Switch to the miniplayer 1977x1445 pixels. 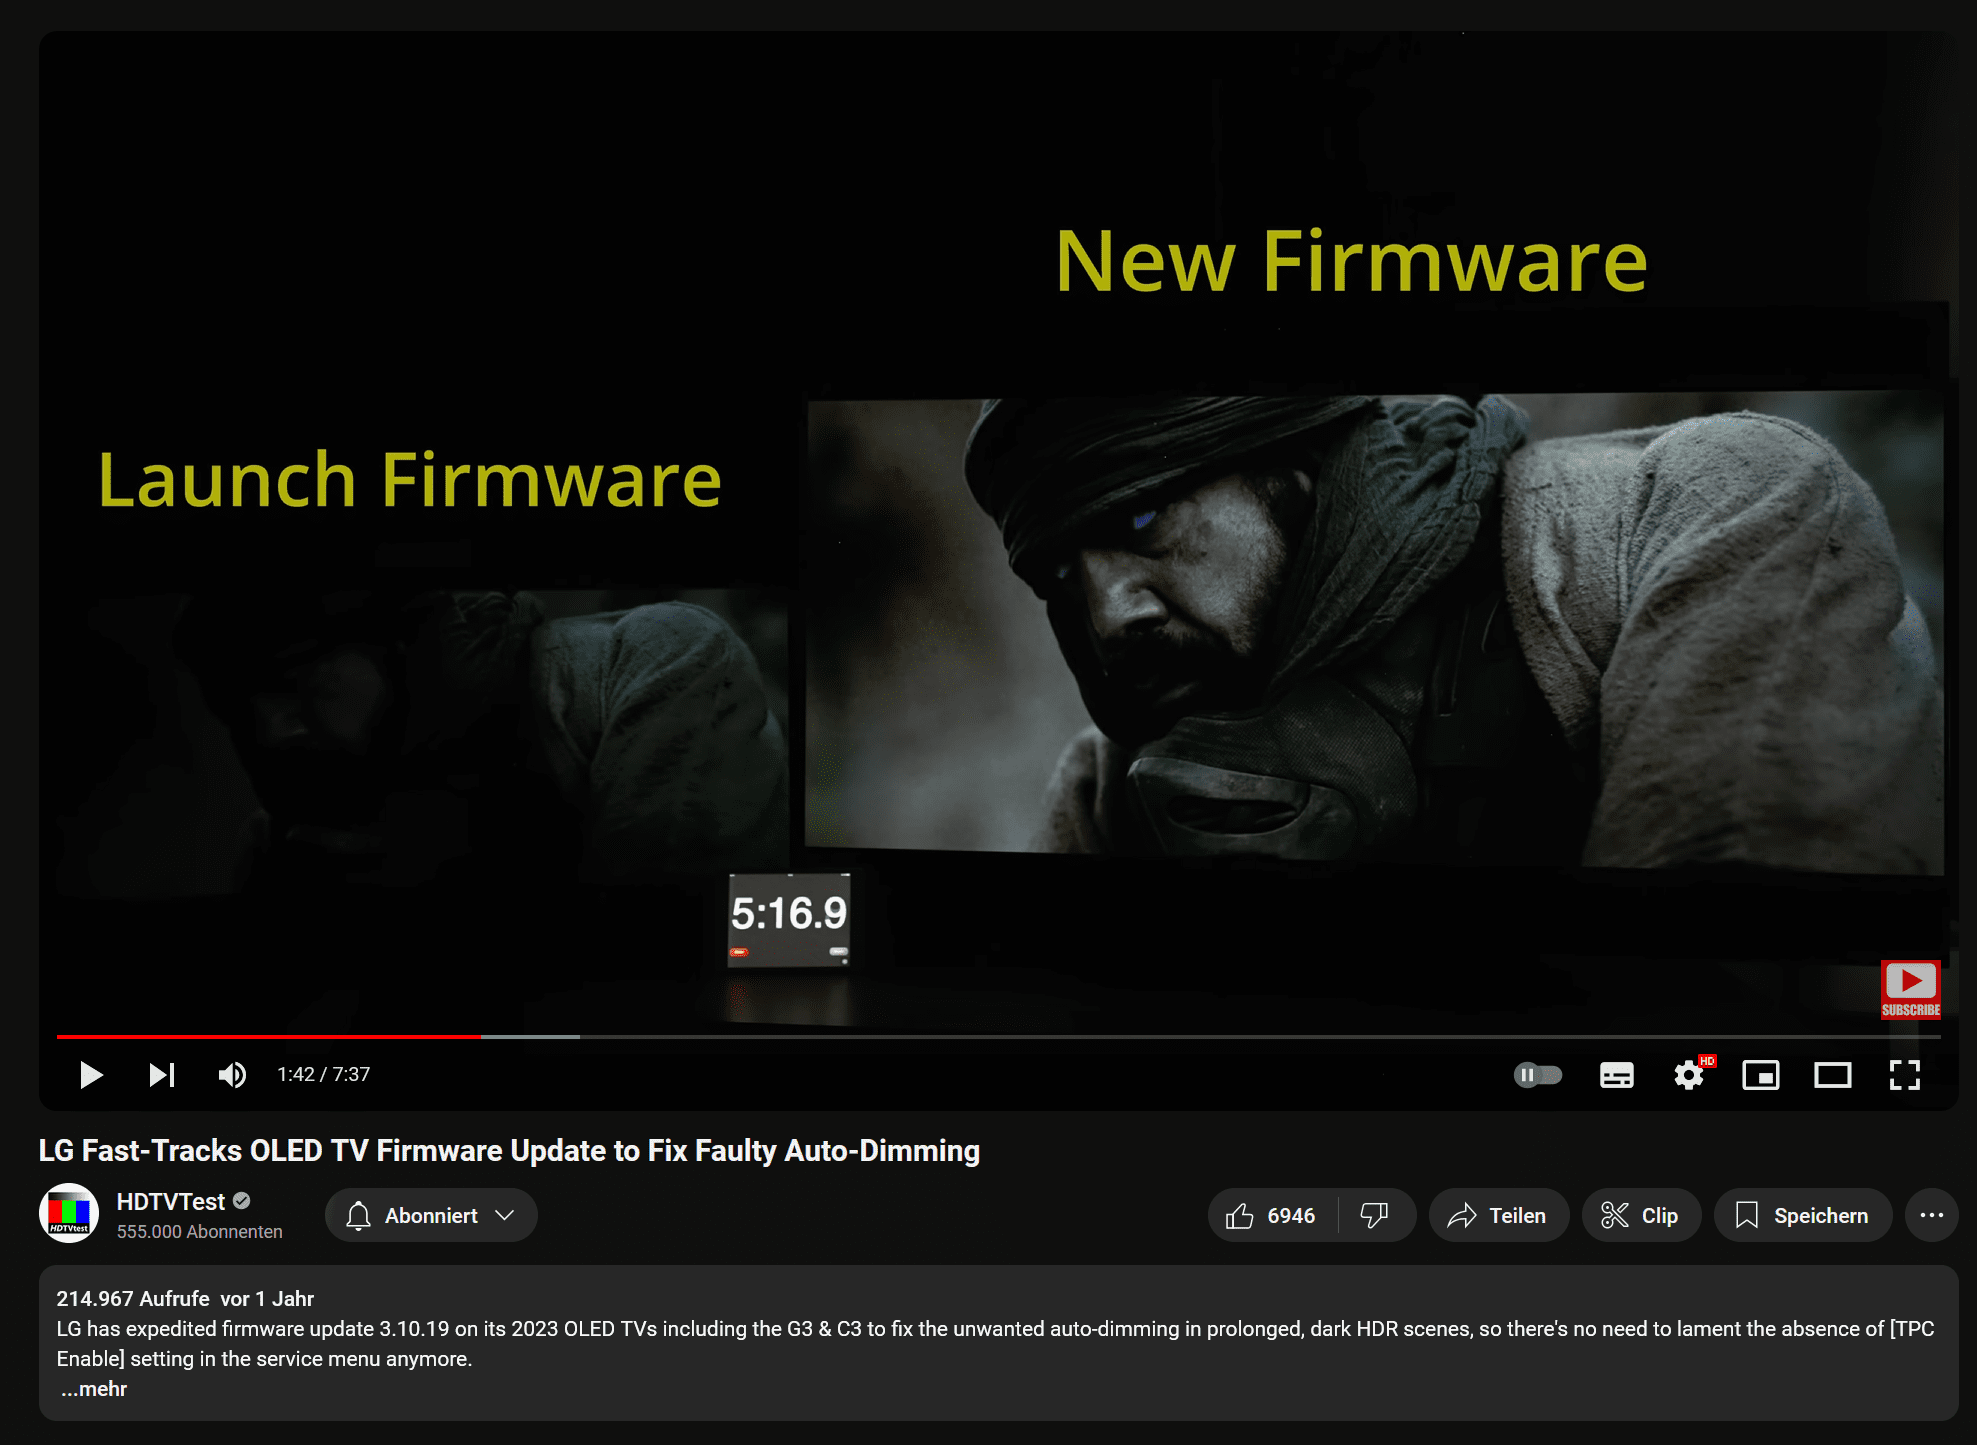click(1761, 1075)
